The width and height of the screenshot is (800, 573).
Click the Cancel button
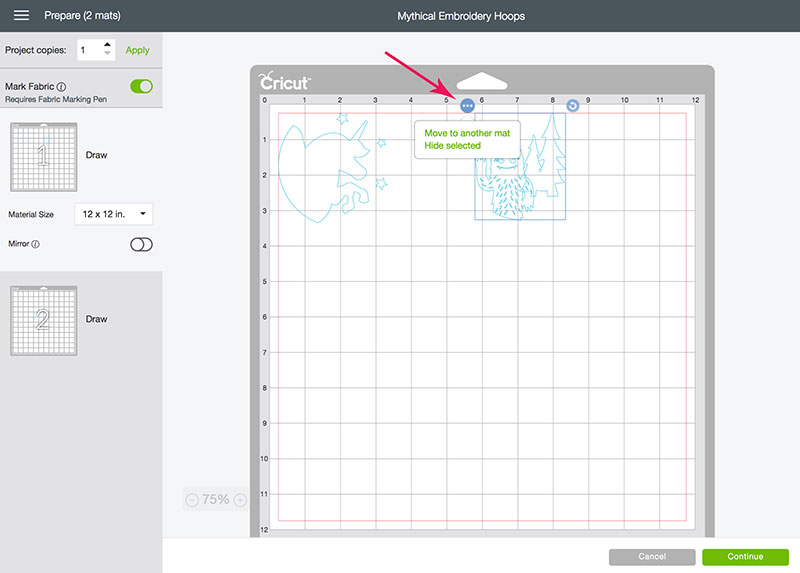point(652,557)
